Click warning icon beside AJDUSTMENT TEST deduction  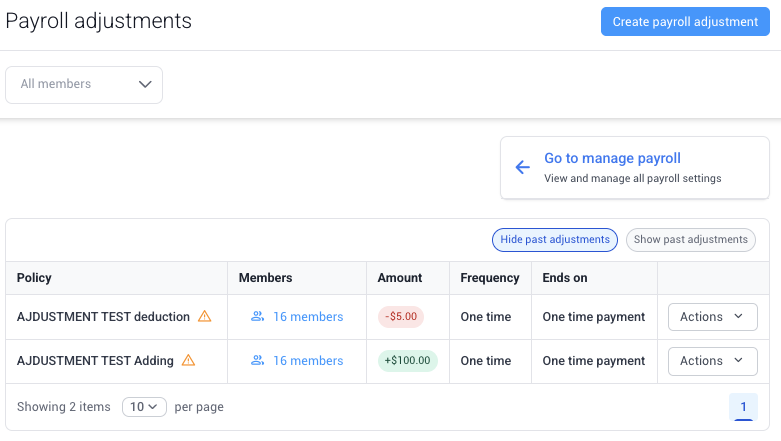click(205, 316)
